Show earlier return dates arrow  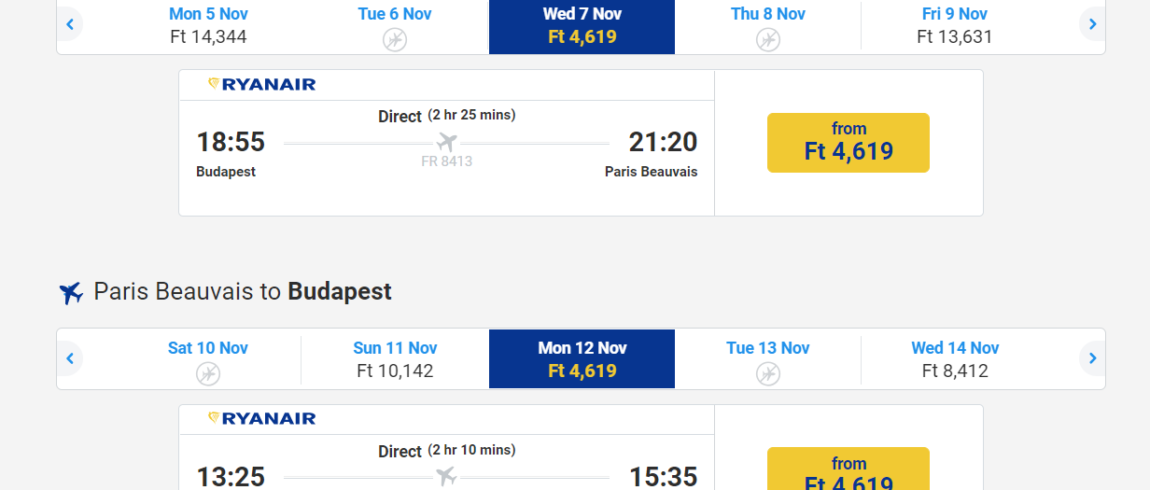(x=70, y=359)
